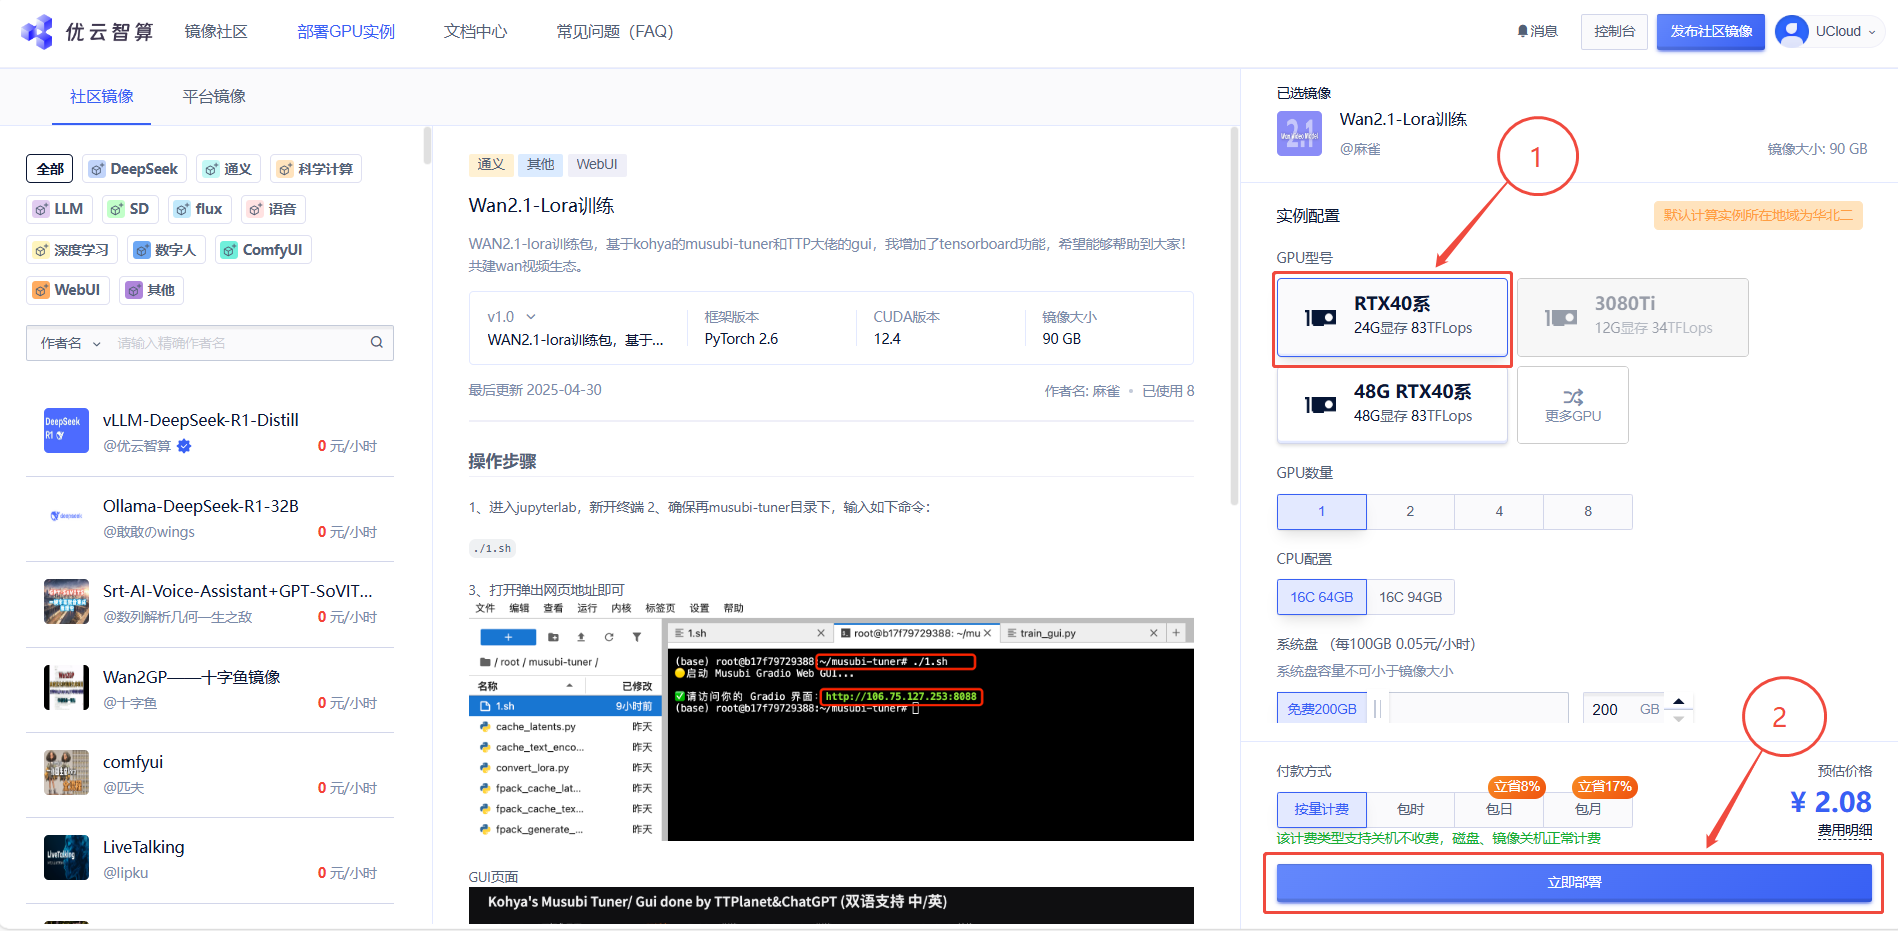The width and height of the screenshot is (1898, 931).
Task: Expand the UCloud account dropdown arrow
Action: click(1872, 32)
